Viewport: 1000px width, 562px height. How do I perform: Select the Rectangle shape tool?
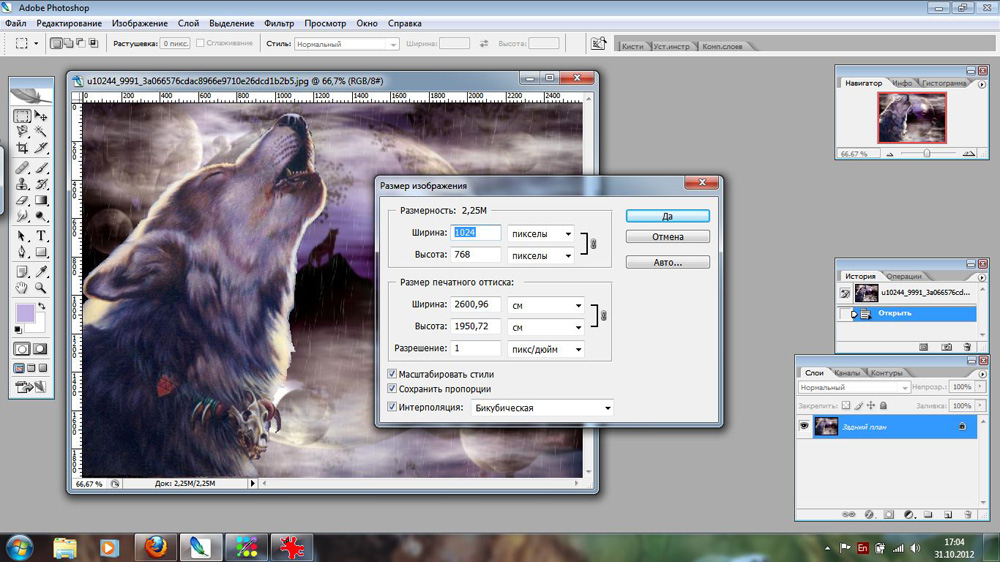41,252
